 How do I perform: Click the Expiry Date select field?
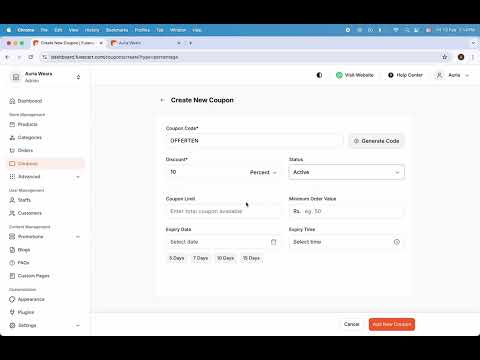[223, 242]
